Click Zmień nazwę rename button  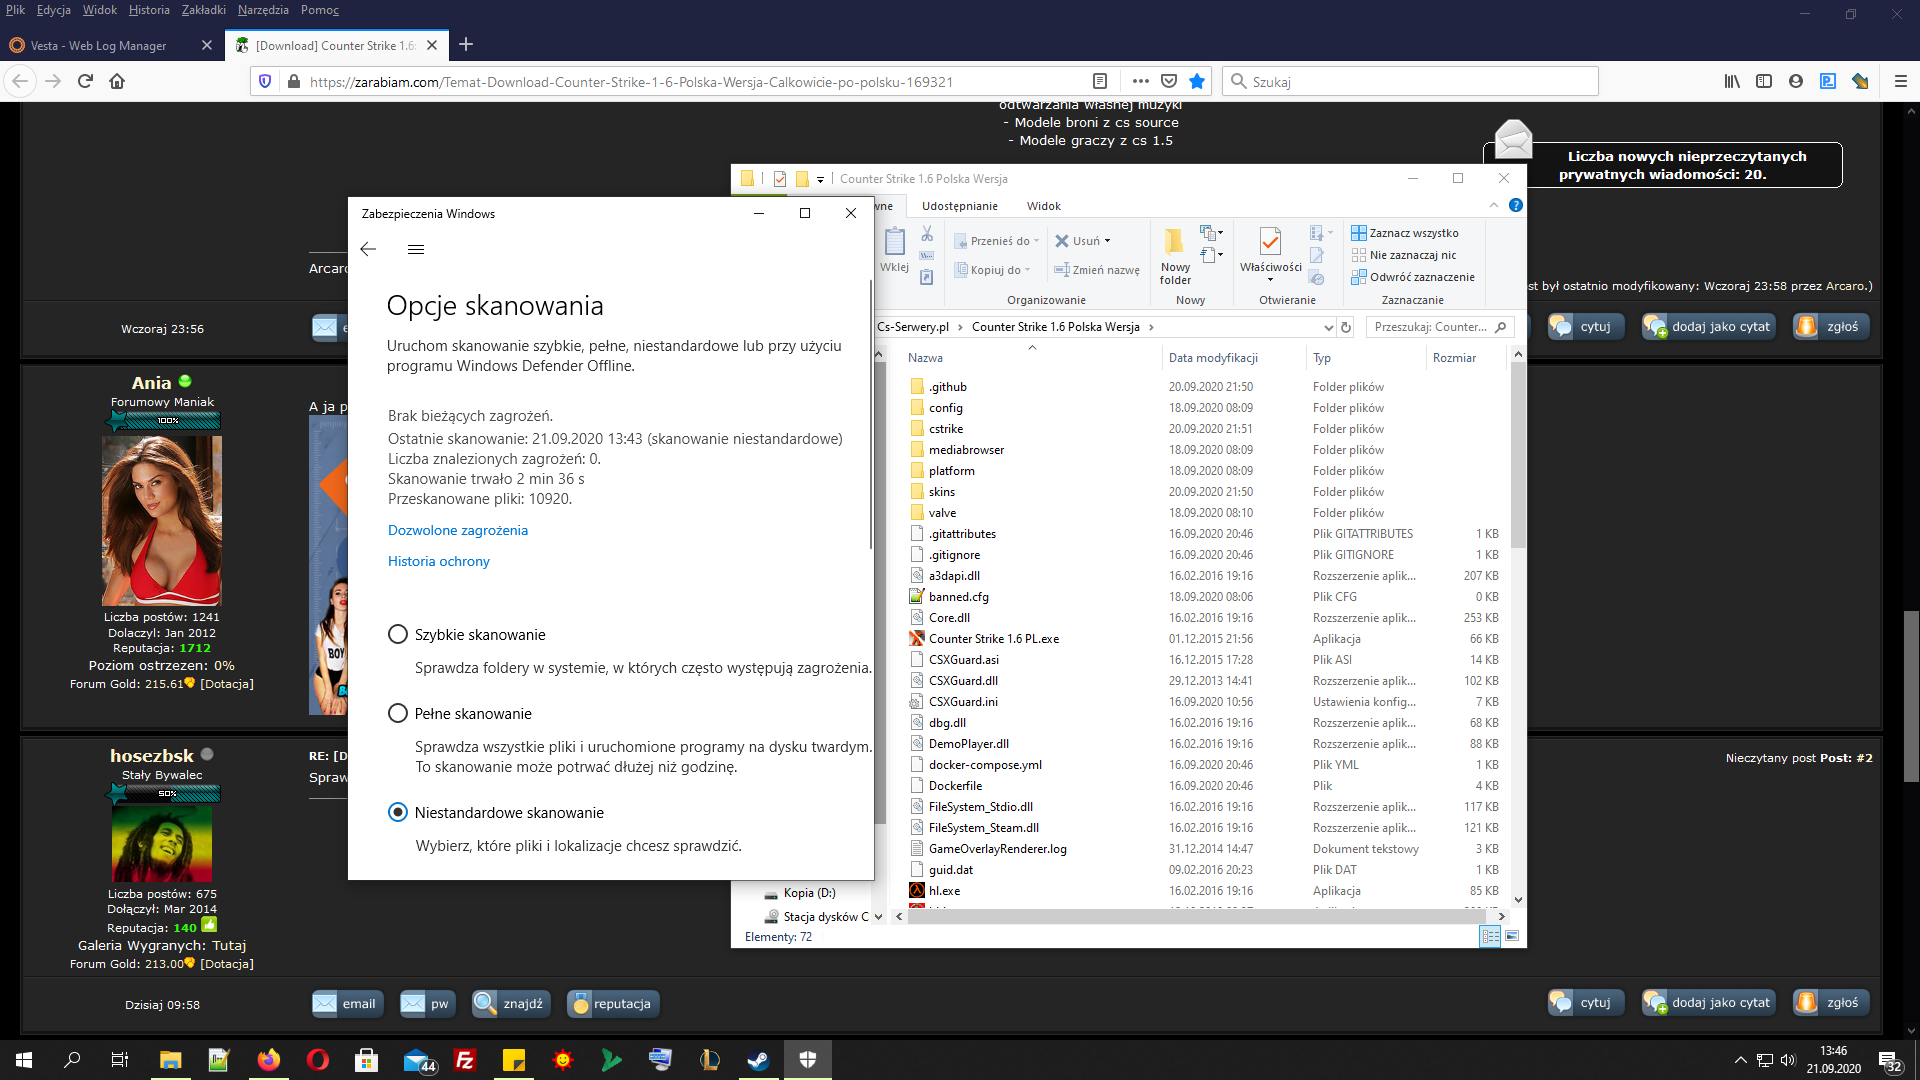point(1097,270)
